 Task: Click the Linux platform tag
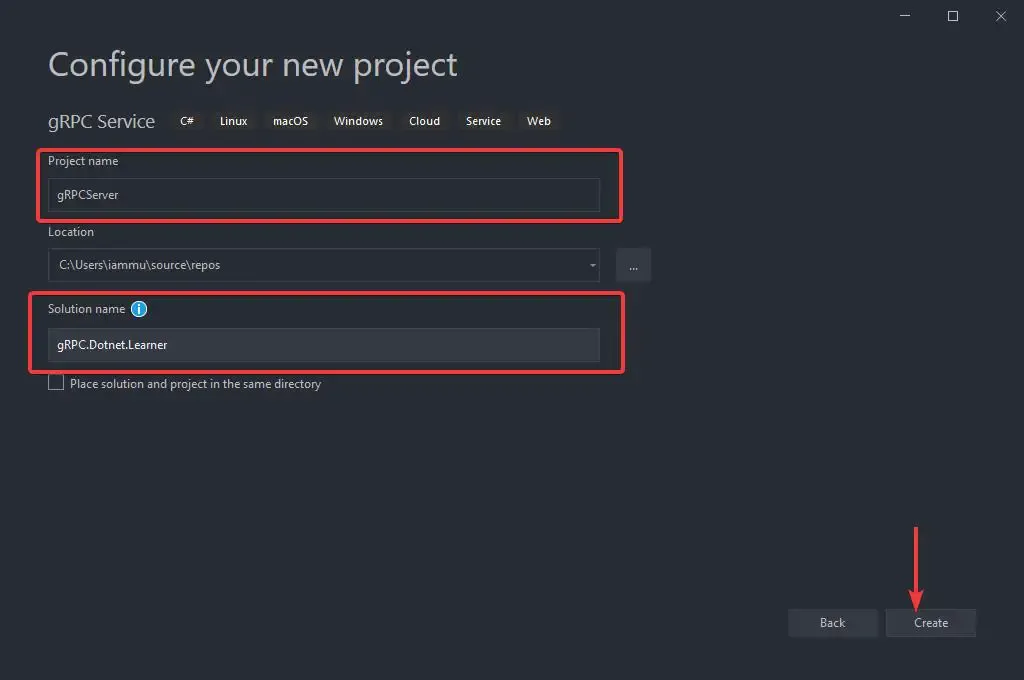click(x=233, y=120)
